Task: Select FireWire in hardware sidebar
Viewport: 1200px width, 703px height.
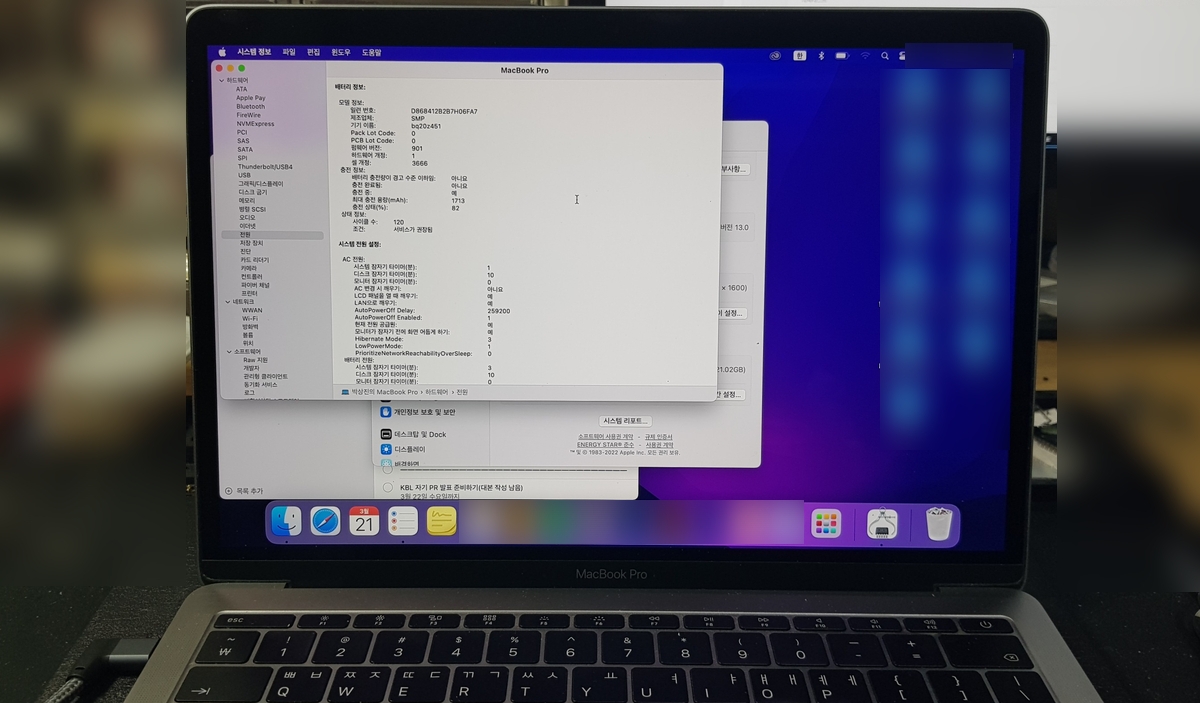Action: coord(249,115)
